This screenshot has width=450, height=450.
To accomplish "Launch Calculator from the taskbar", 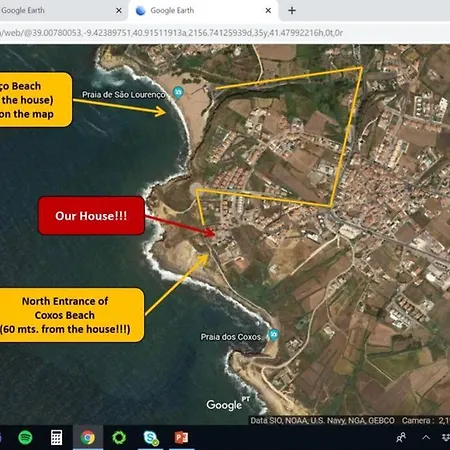I will point(56,437).
